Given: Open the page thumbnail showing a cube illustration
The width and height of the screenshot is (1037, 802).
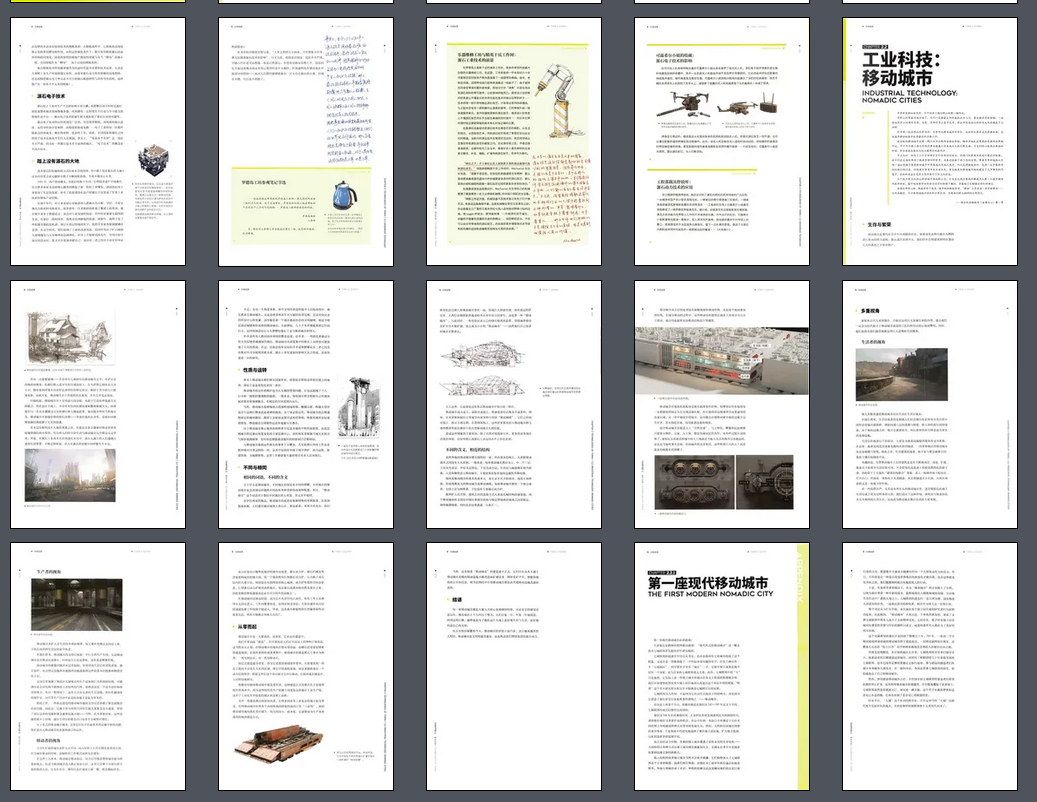Looking at the screenshot, I should click(98, 141).
